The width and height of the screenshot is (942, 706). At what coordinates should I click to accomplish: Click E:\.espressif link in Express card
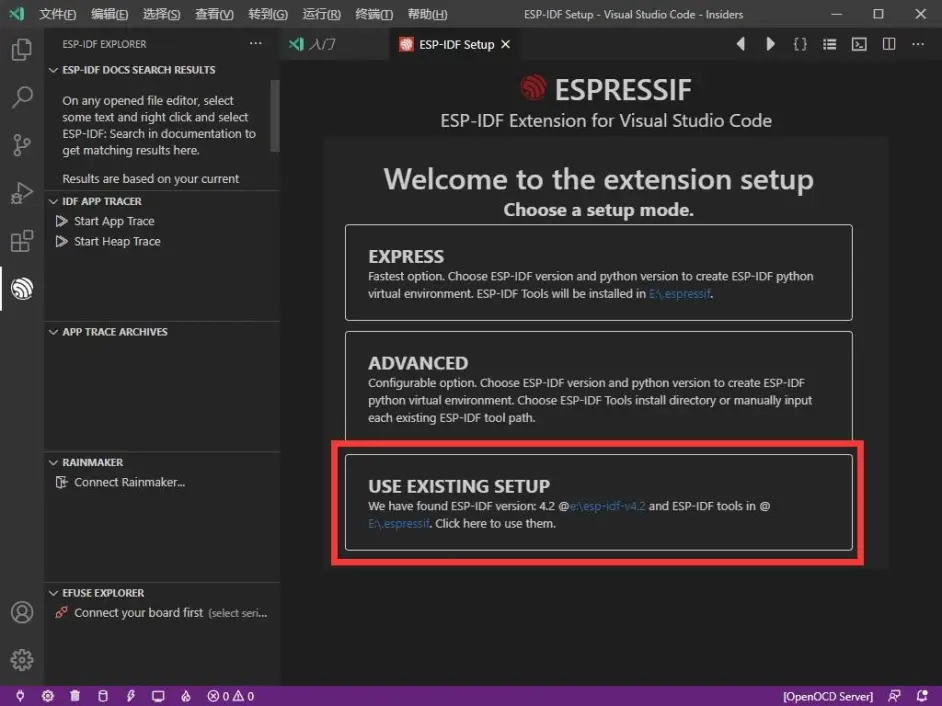tap(679, 294)
